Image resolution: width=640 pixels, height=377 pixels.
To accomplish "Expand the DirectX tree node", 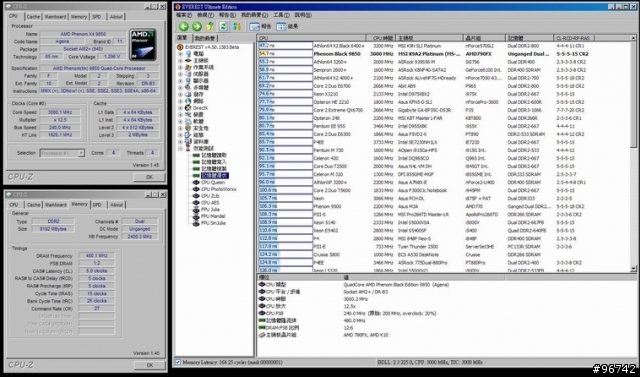I will point(180,108).
